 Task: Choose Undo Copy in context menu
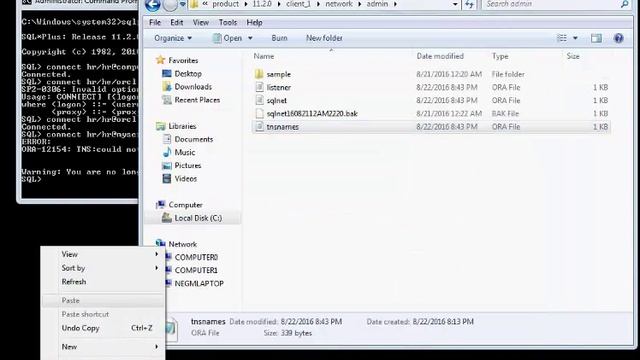pos(103,328)
